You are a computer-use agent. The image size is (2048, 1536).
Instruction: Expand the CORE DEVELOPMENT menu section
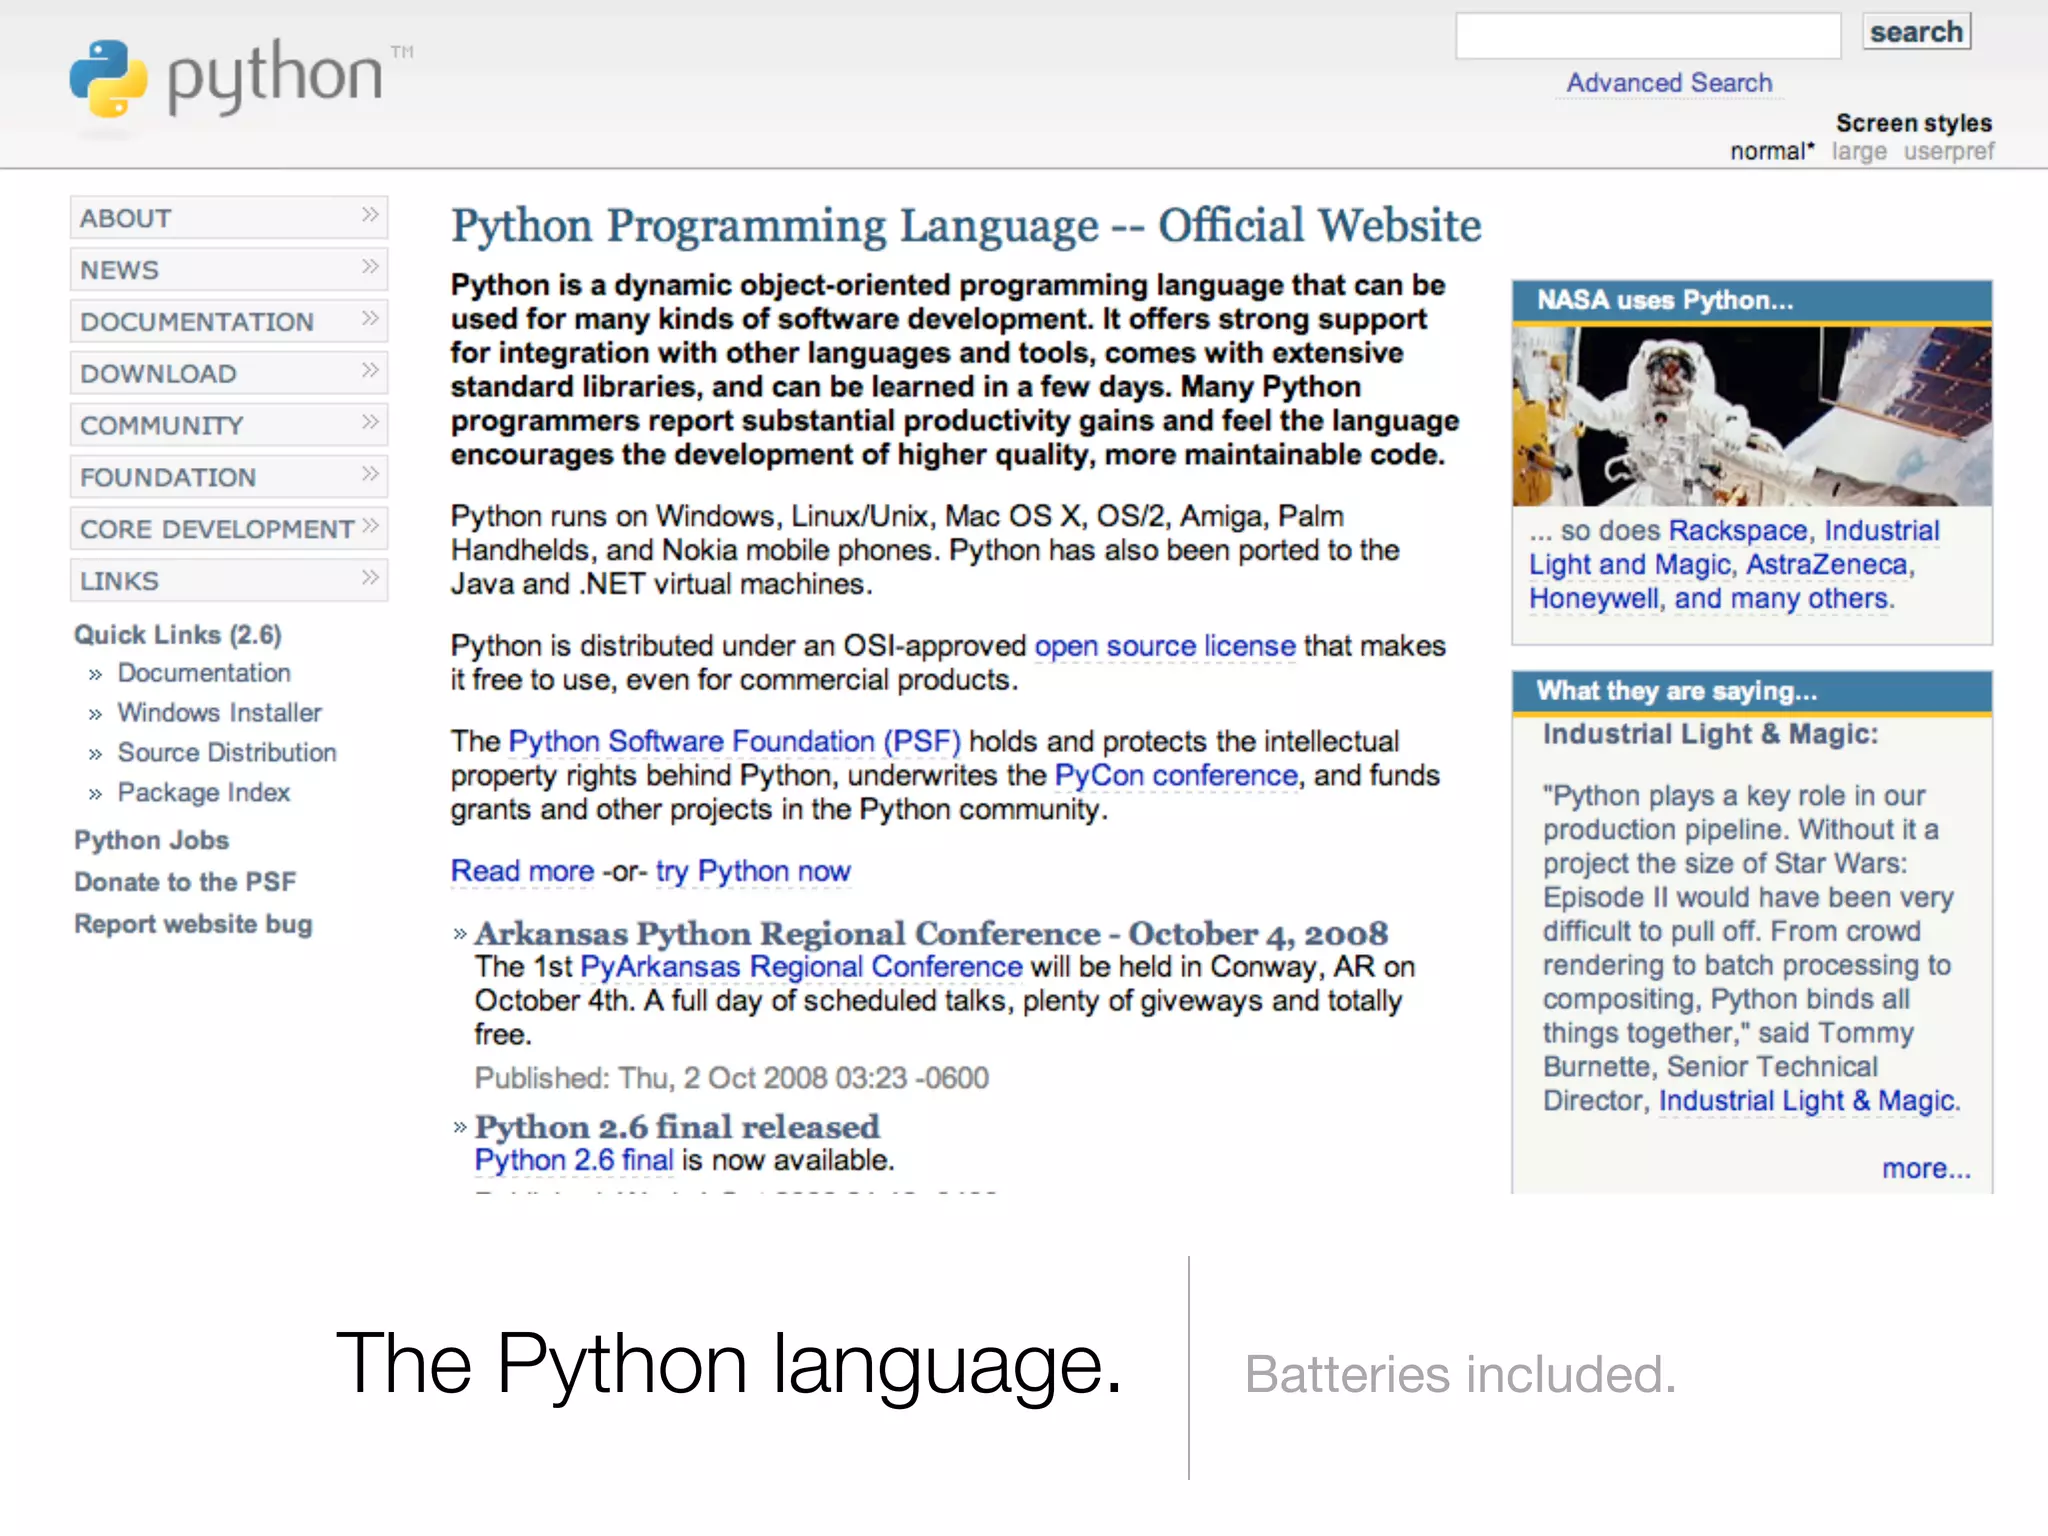point(217,529)
